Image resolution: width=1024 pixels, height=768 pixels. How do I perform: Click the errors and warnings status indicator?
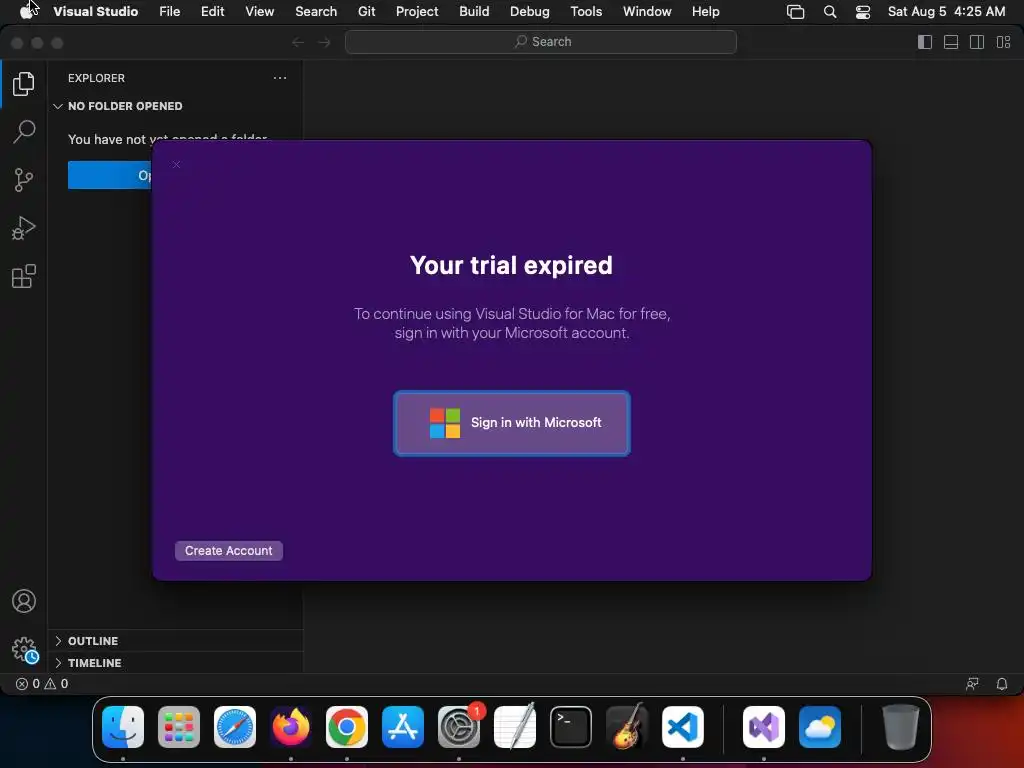click(42, 684)
